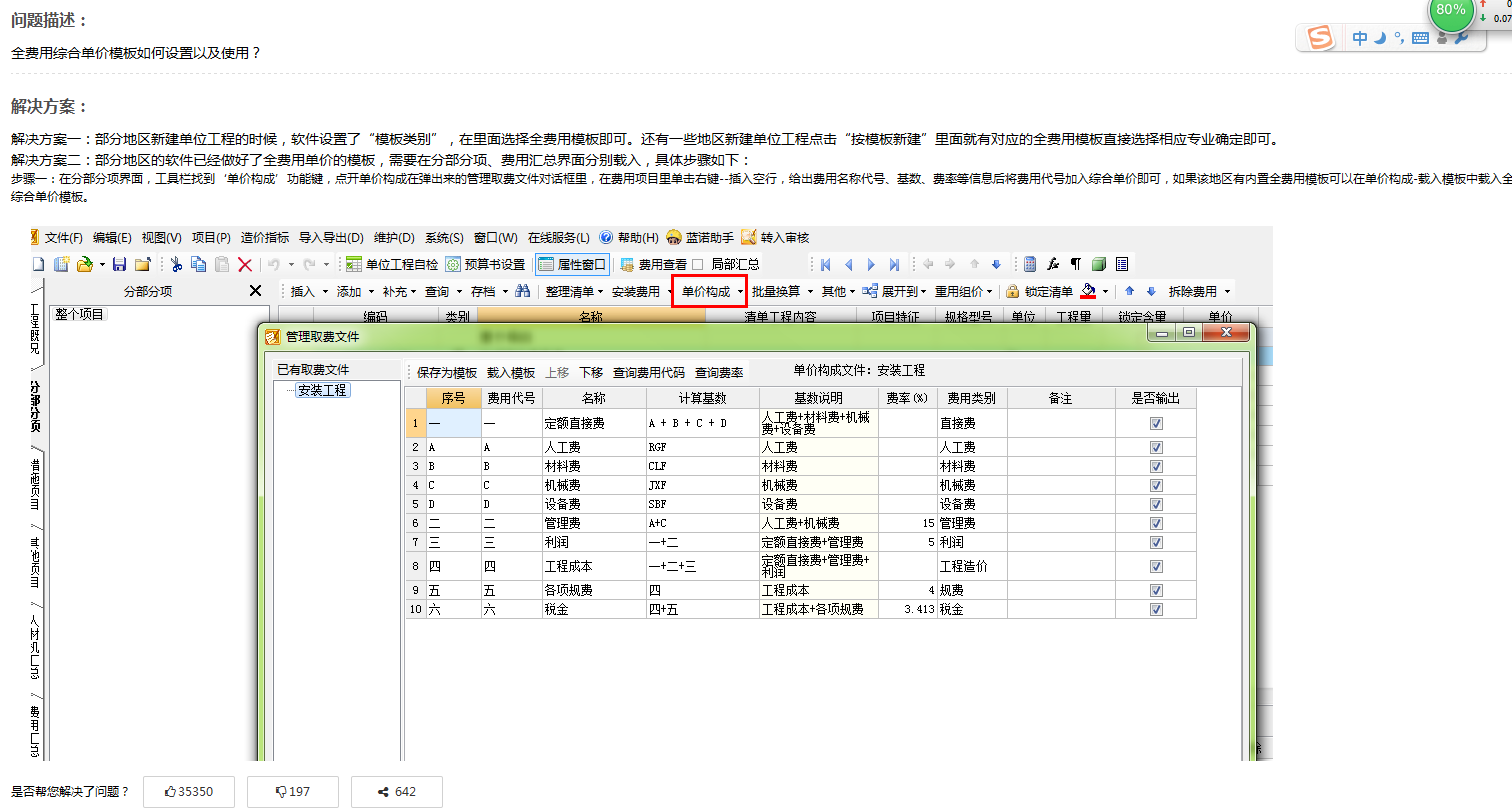Click the open folder toolbar icon
The height and width of the screenshot is (809, 1512).
point(84,264)
